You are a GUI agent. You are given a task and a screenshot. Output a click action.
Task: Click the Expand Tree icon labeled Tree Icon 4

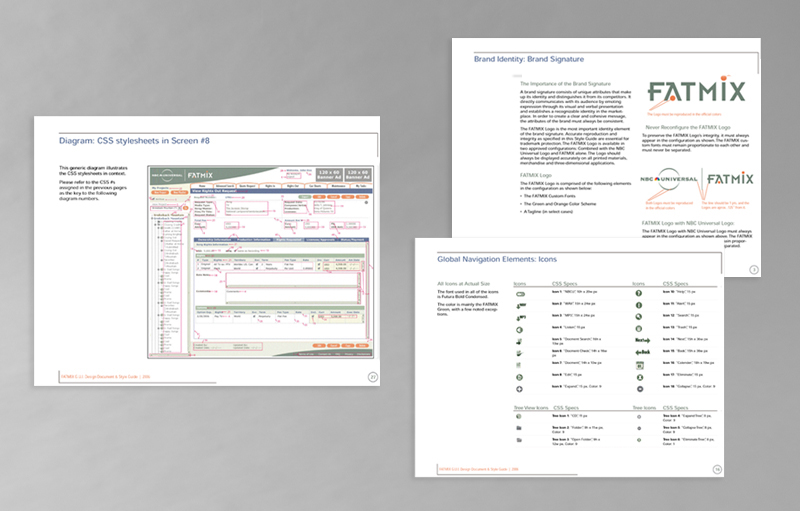(x=639, y=417)
